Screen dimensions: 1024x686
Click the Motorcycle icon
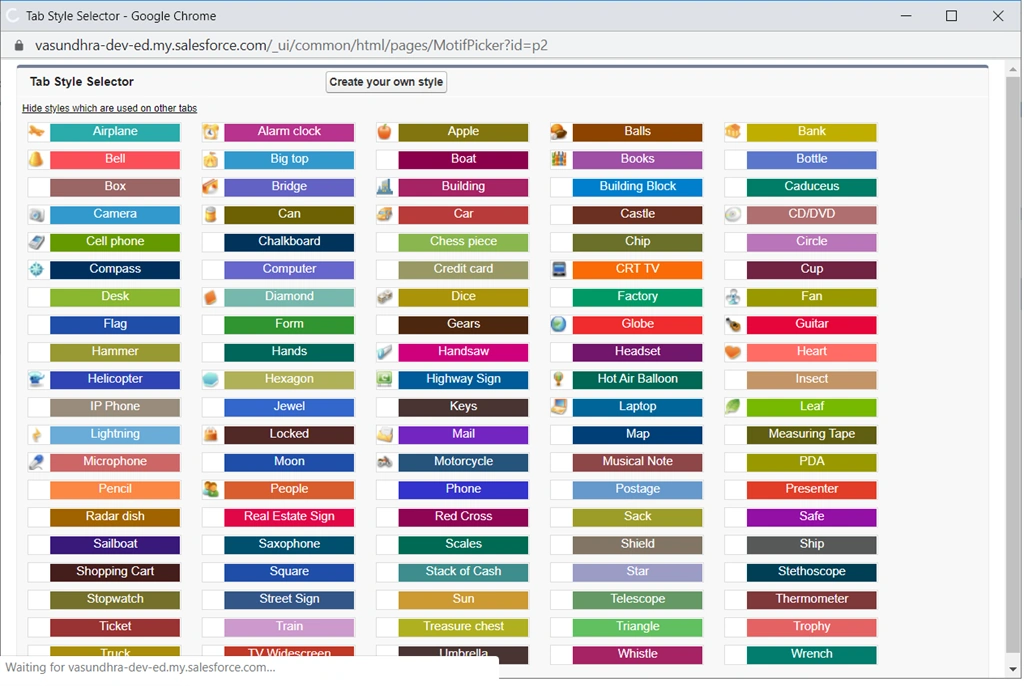tap(385, 462)
